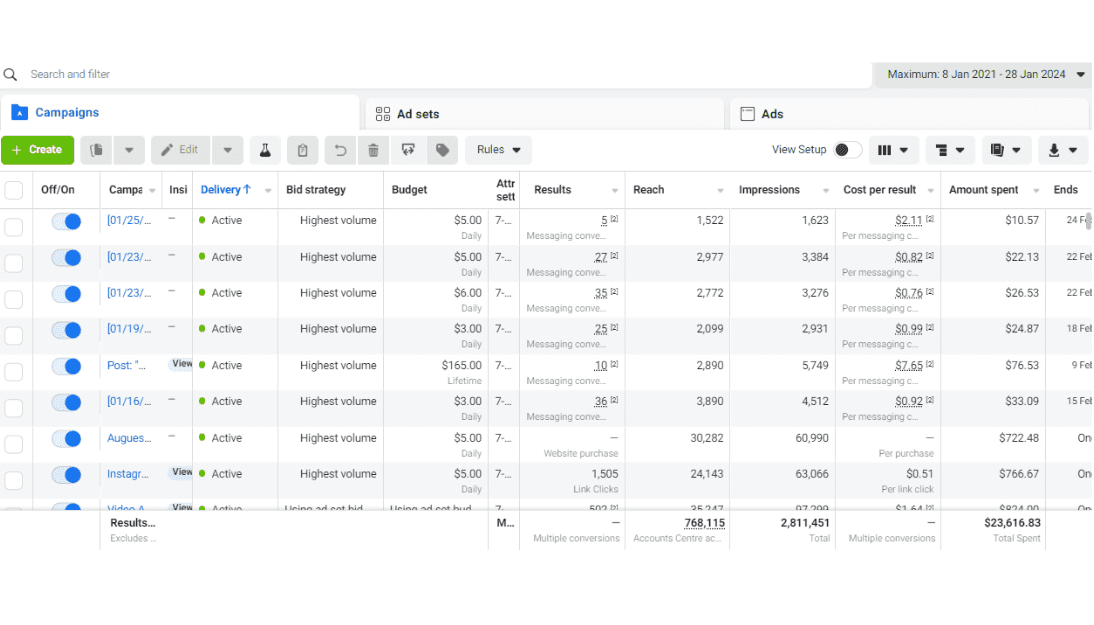This screenshot has height=625, width=1094.
Task: Expand the columns layout dropdown
Action: (x=893, y=150)
